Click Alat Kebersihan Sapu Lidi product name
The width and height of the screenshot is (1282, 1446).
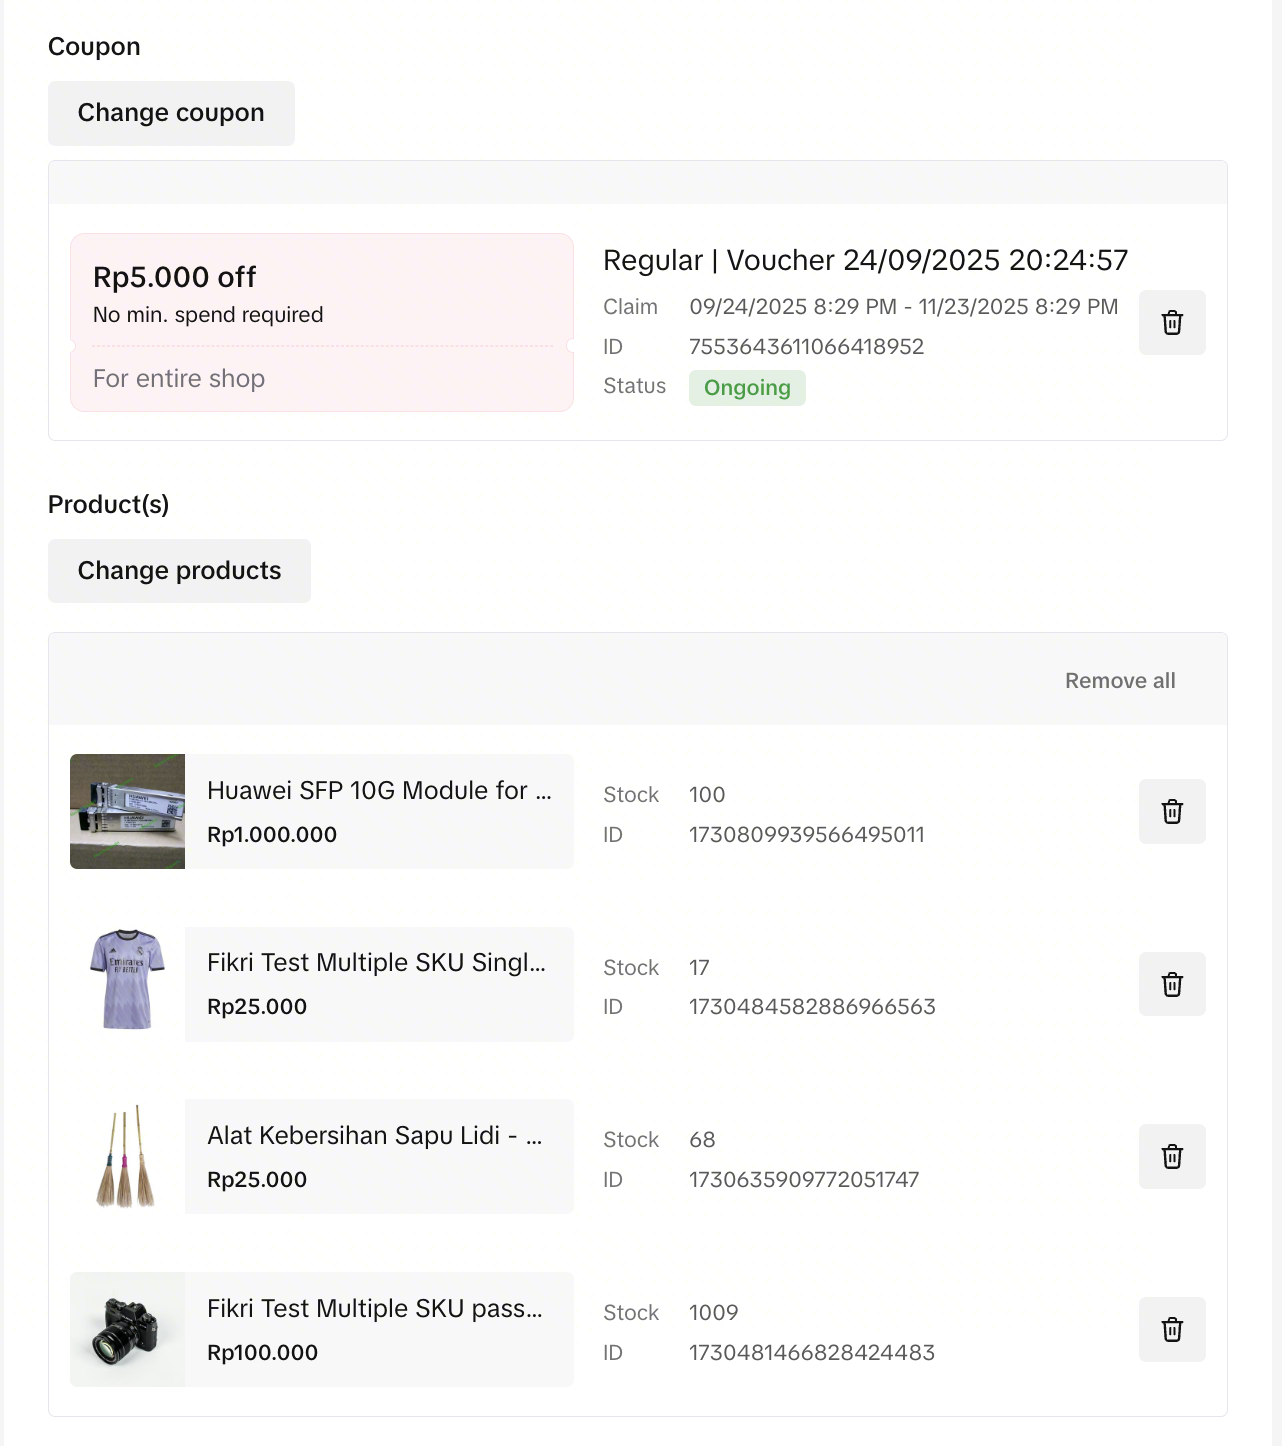click(x=374, y=1135)
